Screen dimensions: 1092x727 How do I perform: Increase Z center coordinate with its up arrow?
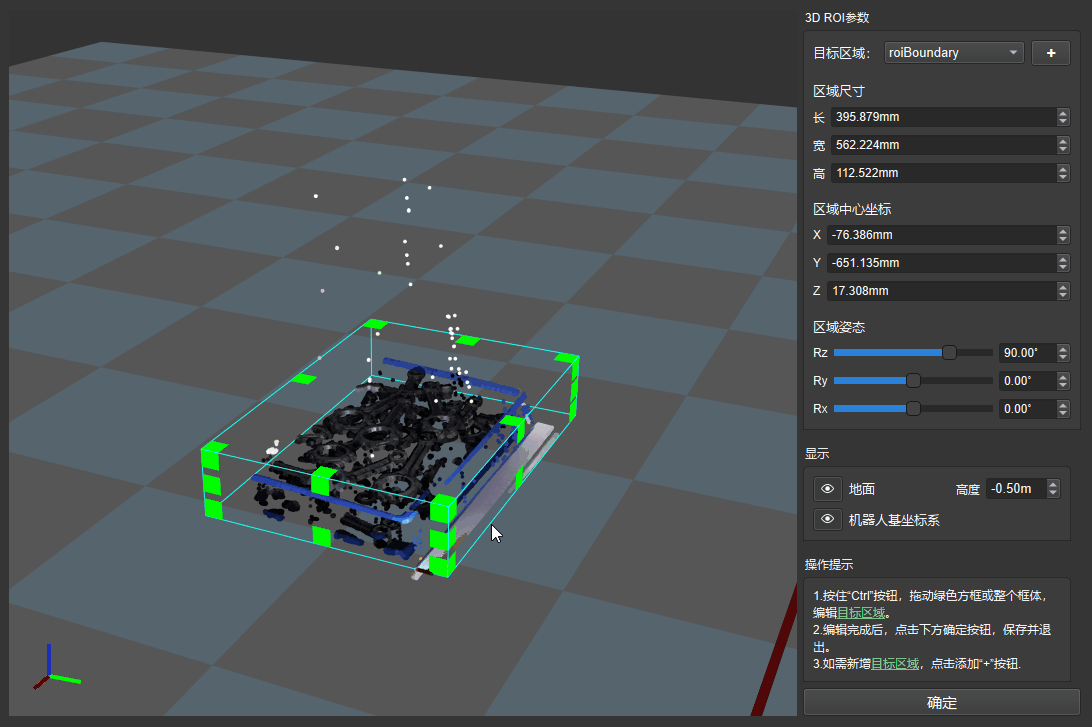tap(1062, 287)
